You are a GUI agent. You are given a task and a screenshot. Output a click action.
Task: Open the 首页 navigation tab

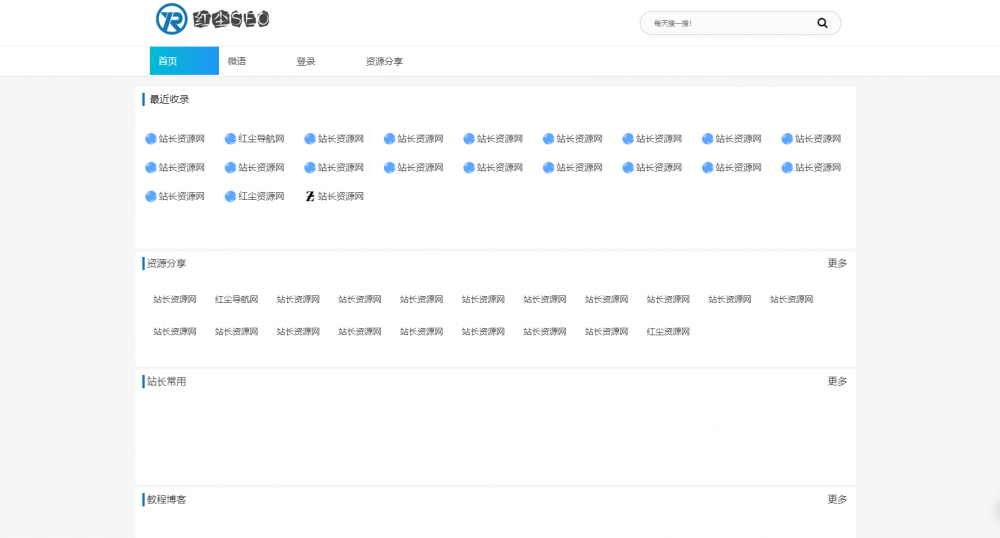tap(168, 61)
